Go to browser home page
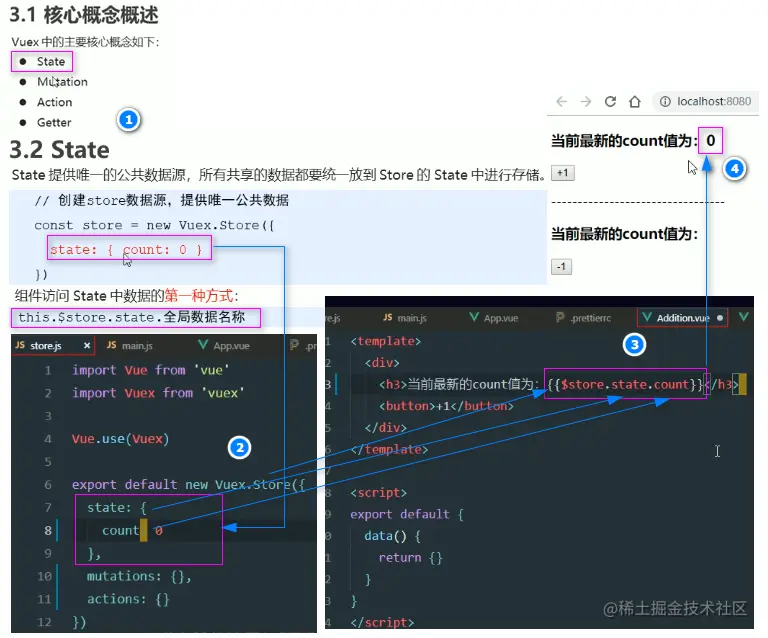The height and width of the screenshot is (638, 768). pyautogui.click(x=635, y=101)
